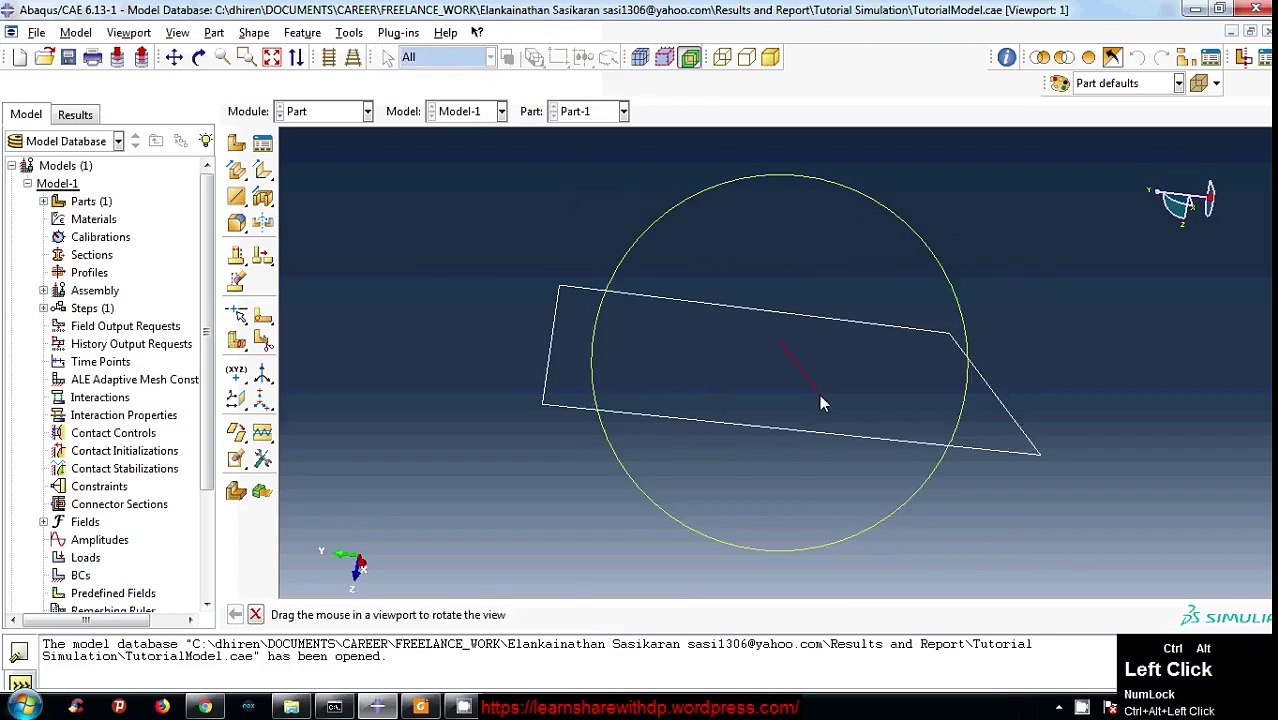Select Materials in the model tree
This screenshot has height=720, width=1278.
pyautogui.click(x=93, y=219)
